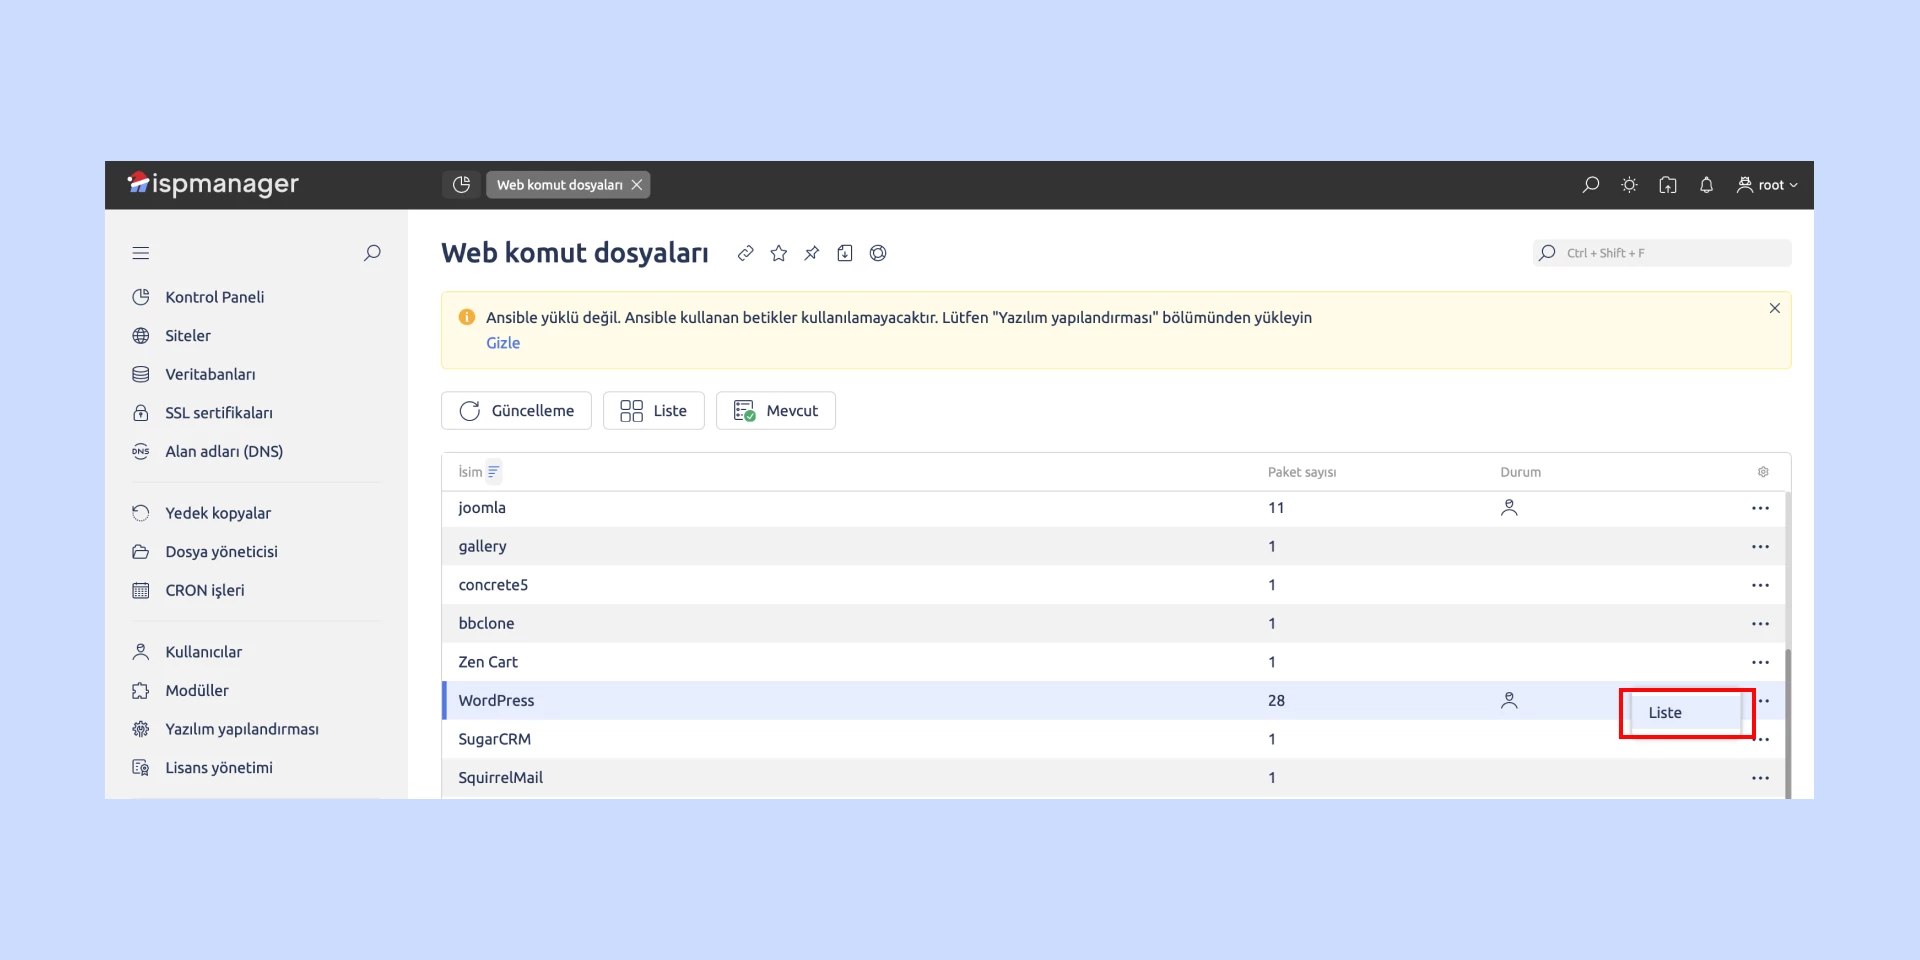Dismiss the Ansible warning banner
The width and height of the screenshot is (1920, 960).
point(1774,308)
